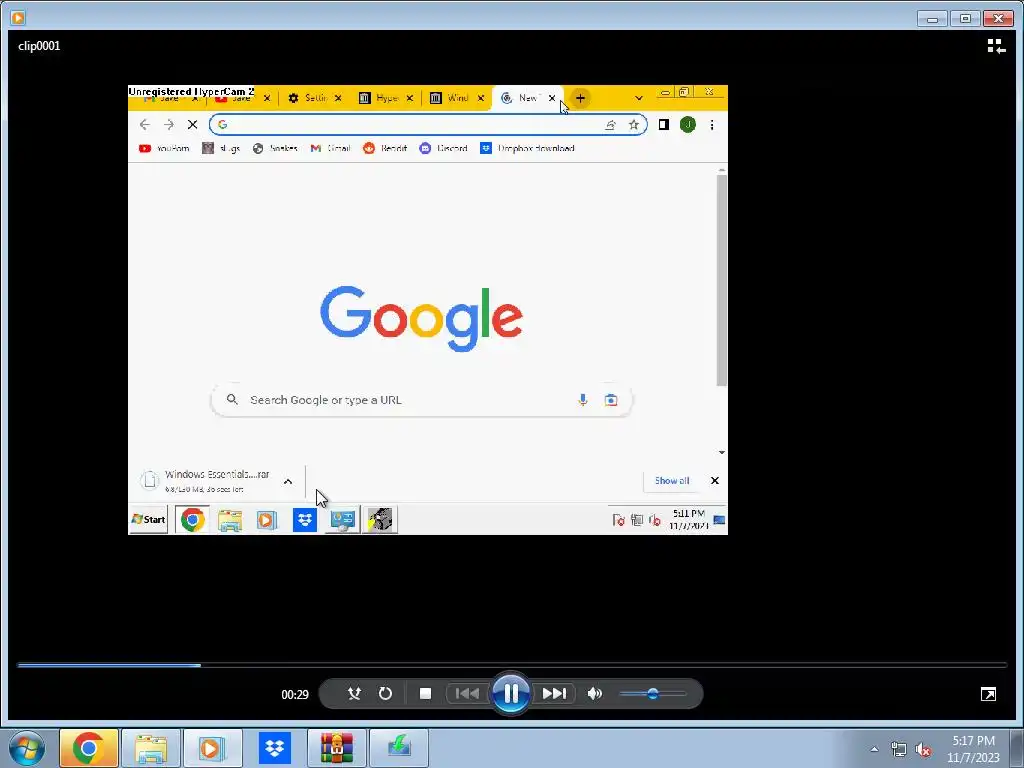Maximize the Media Player window
The height and width of the screenshot is (768, 1024).
click(x=965, y=18)
